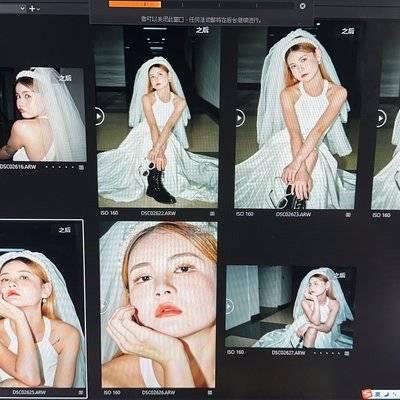Click the DSC02622.ARW filename label
Viewport: 400px width, 400px height.
[x=158, y=213]
